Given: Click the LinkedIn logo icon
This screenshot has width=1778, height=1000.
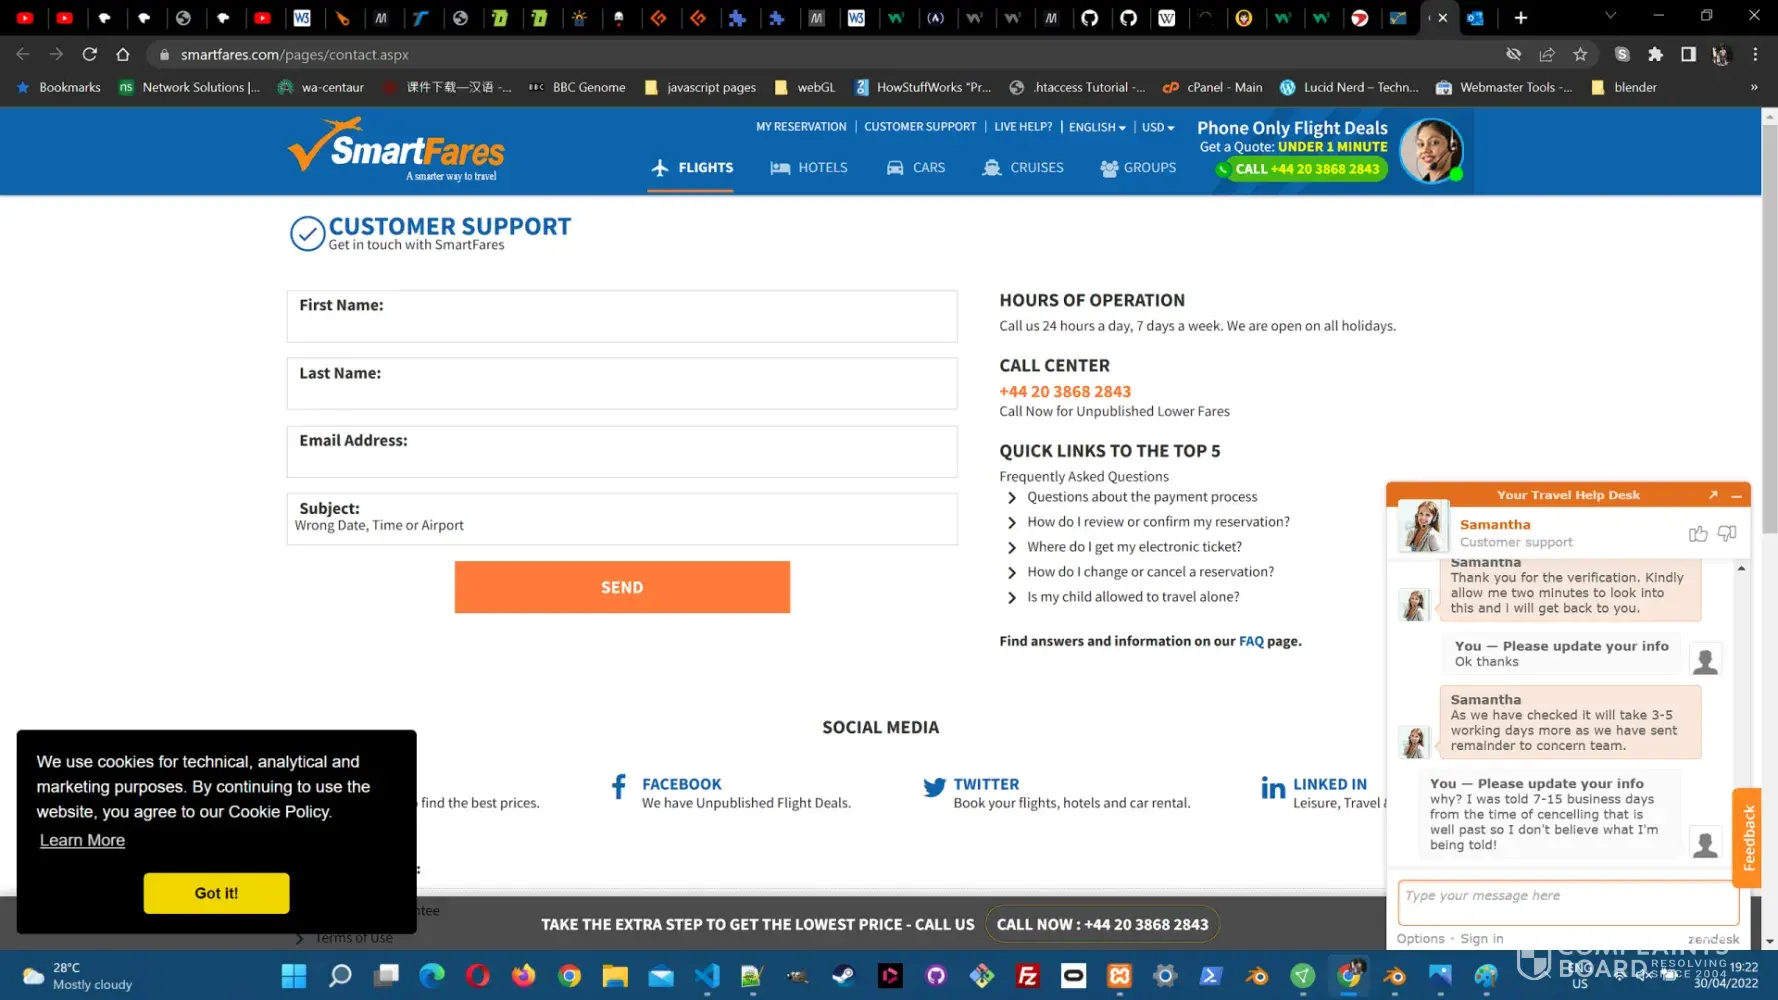Looking at the screenshot, I should tap(1273, 788).
